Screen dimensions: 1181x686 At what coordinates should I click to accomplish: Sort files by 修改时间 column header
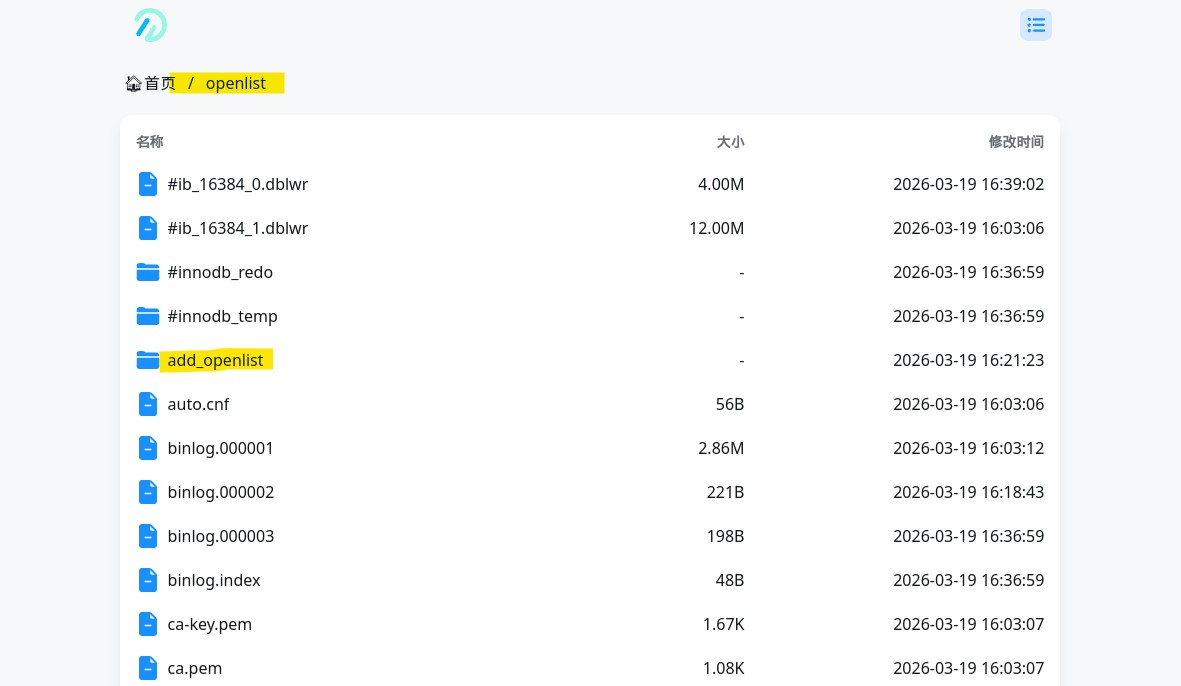point(1016,142)
